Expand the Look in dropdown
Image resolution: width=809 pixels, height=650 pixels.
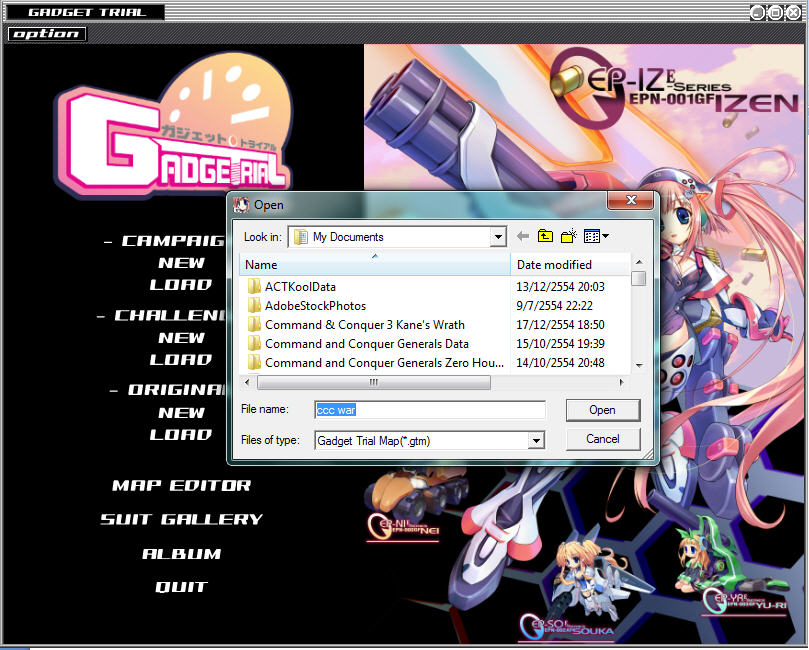click(x=498, y=237)
